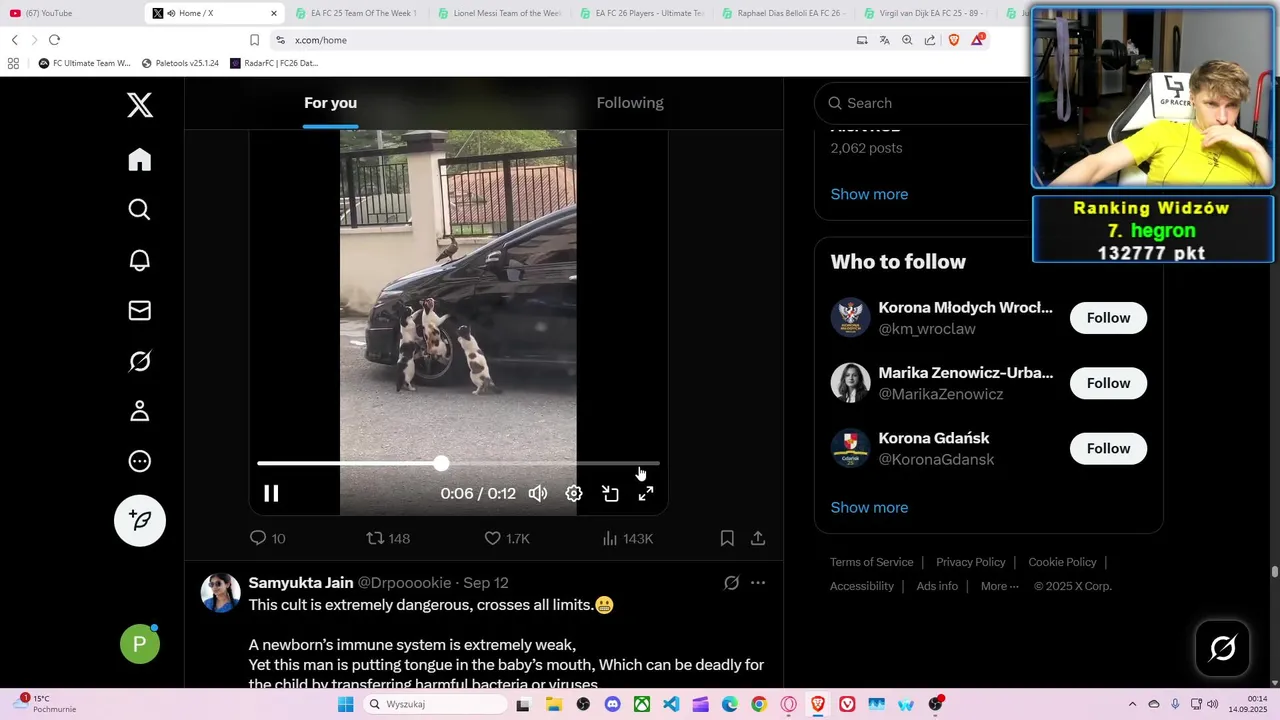The height and width of the screenshot is (720, 1280).
Task: Open Samyukta Jain profile name link
Action: tap(300, 583)
